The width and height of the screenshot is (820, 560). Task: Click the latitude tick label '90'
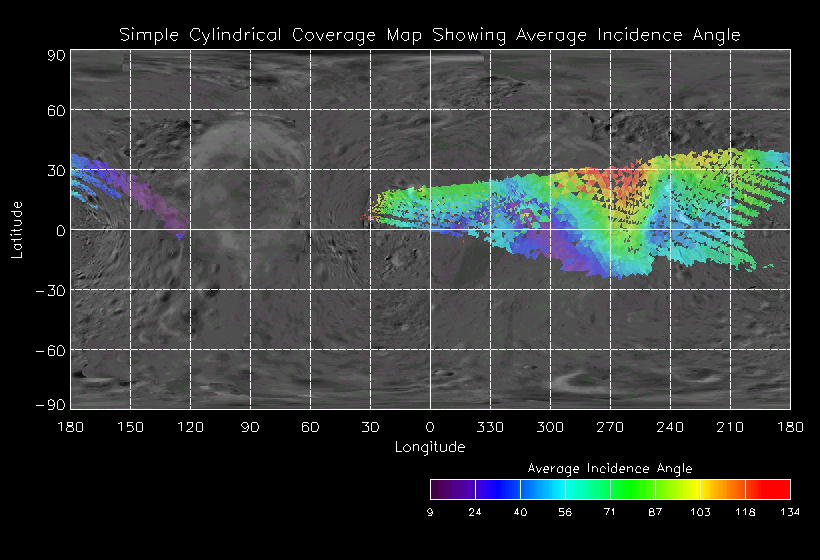click(x=56, y=55)
